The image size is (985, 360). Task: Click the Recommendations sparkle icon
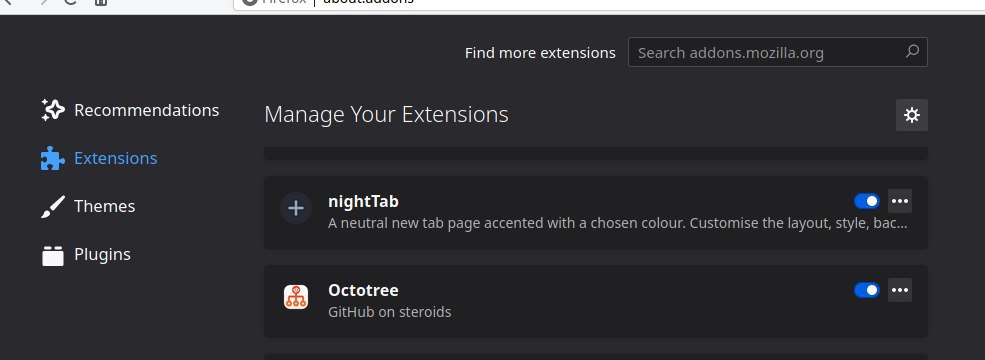(53, 110)
